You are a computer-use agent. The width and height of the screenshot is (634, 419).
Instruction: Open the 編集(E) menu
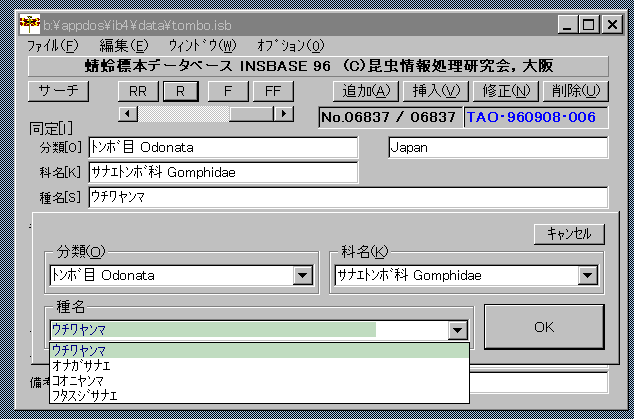(123, 45)
